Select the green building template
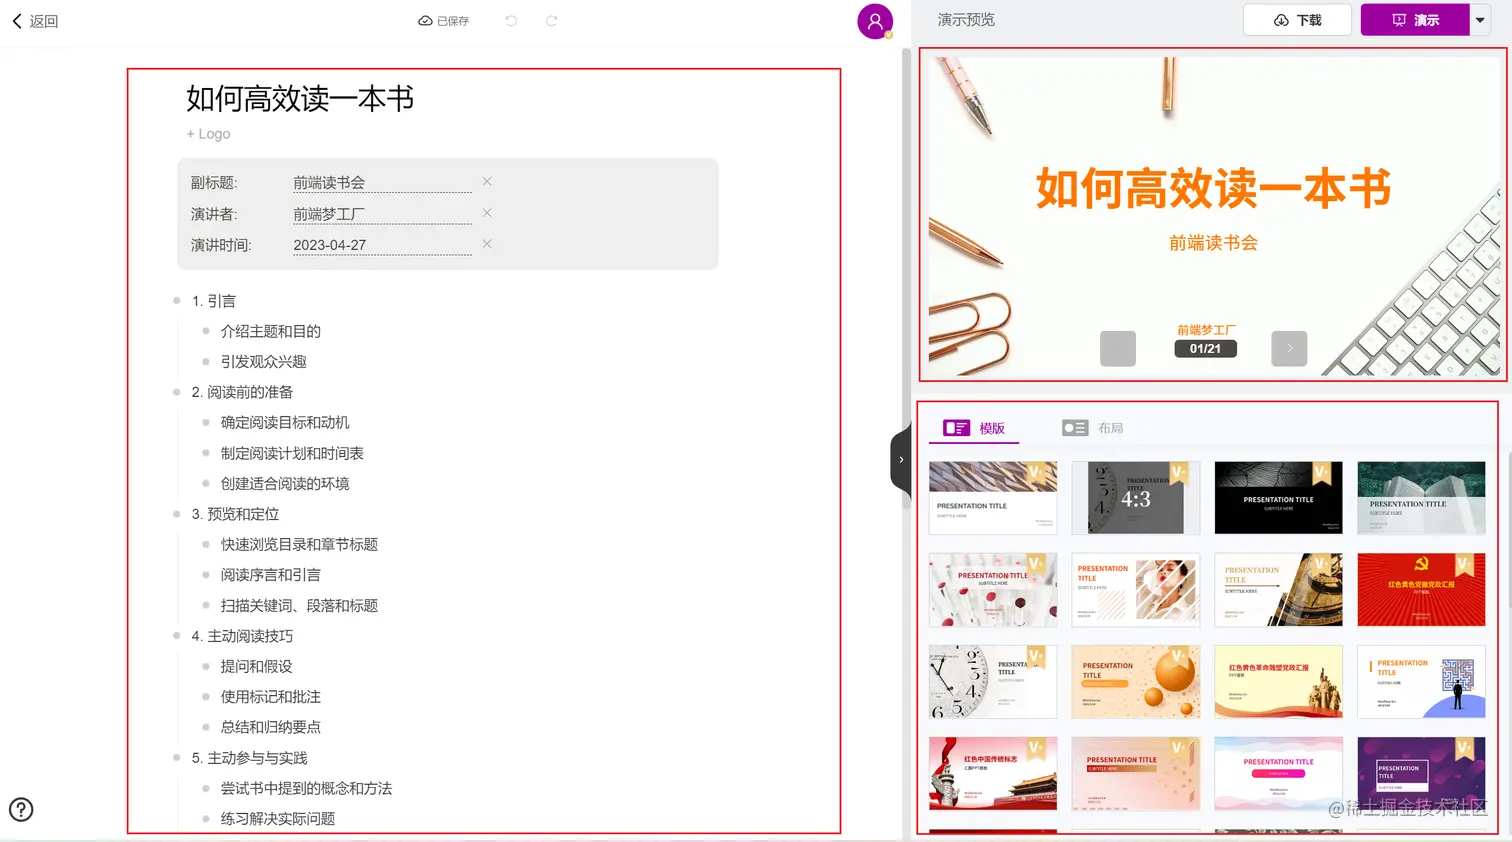Image resolution: width=1512 pixels, height=842 pixels. [x=1421, y=498]
